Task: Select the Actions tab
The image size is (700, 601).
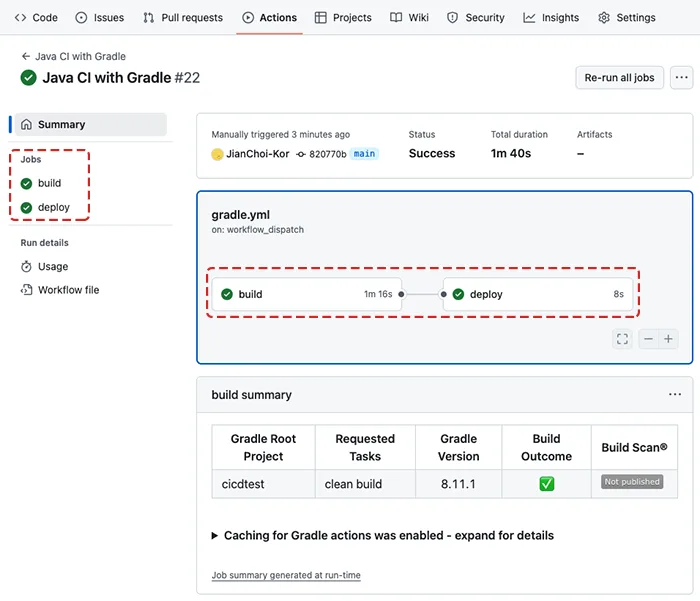Action: tap(269, 17)
